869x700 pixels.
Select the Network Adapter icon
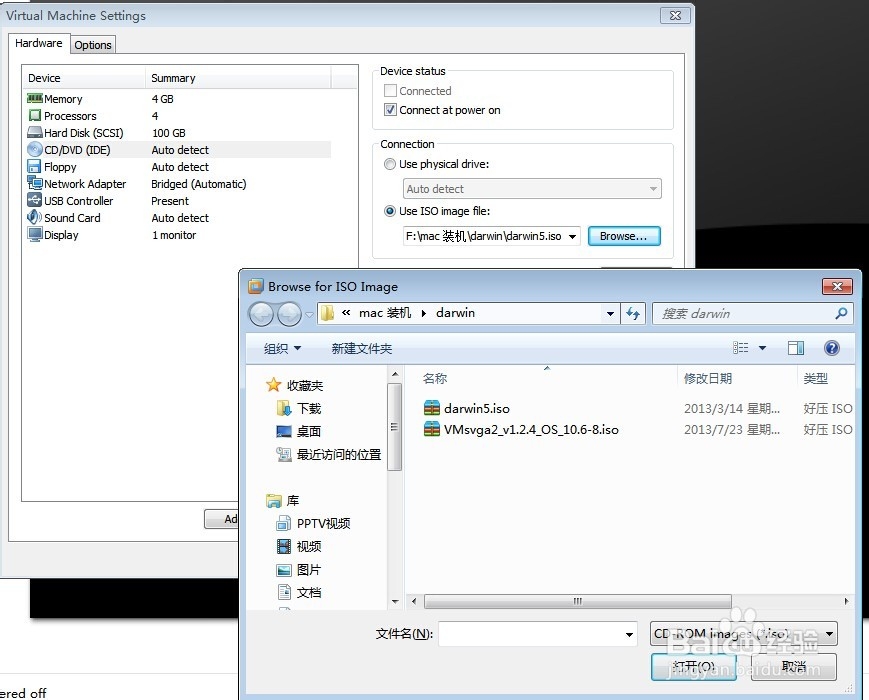34,183
